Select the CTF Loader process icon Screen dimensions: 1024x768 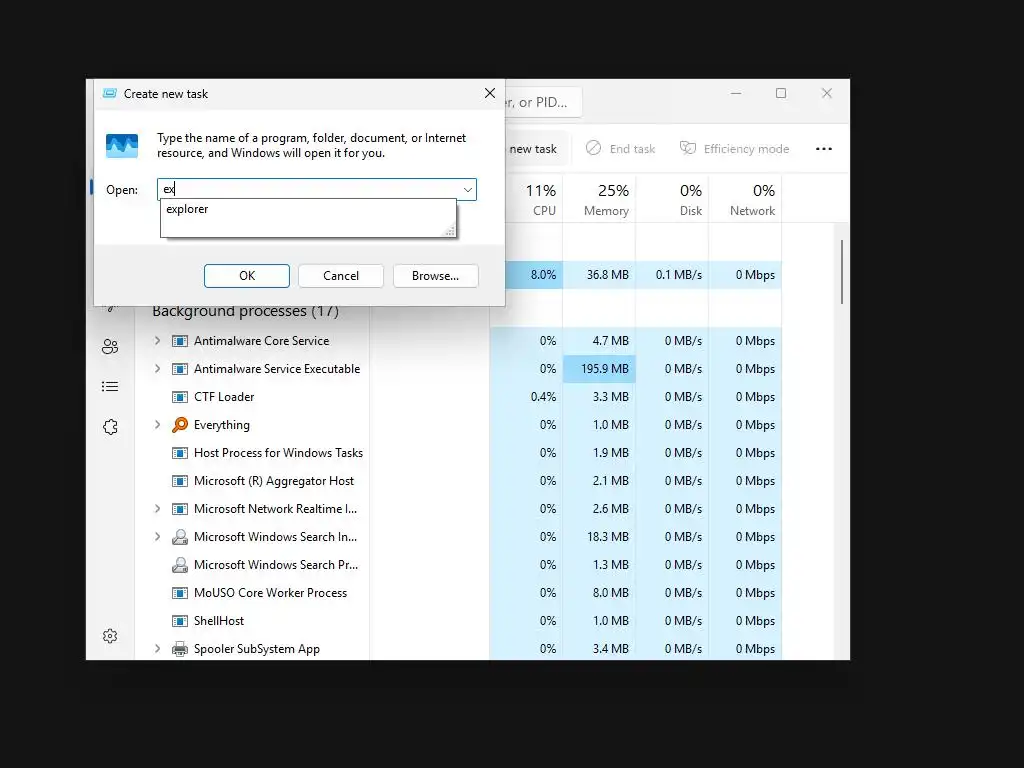180,397
